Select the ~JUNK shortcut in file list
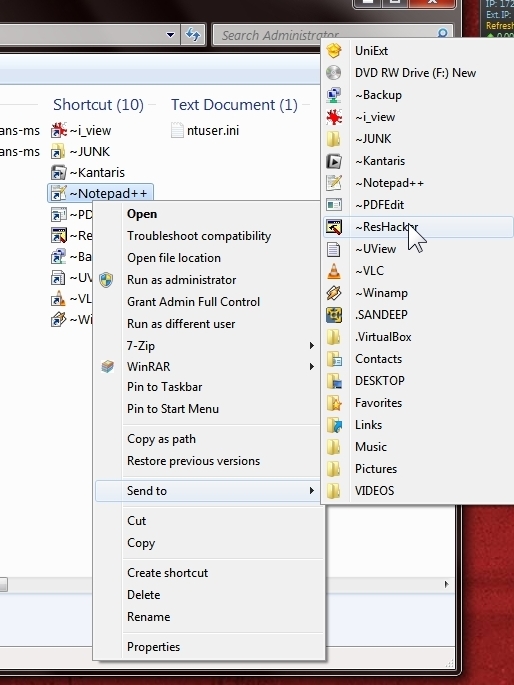The height and width of the screenshot is (685, 514). [80, 152]
